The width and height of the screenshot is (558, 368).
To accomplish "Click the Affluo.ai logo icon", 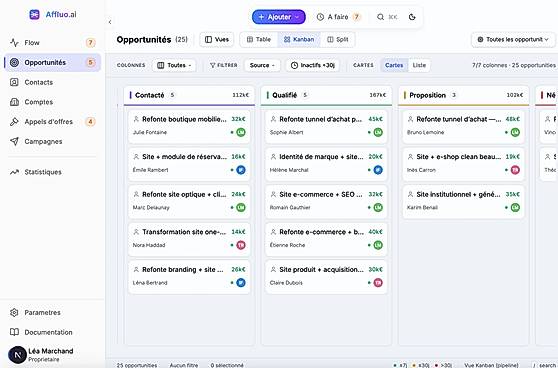I will point(35,15).
